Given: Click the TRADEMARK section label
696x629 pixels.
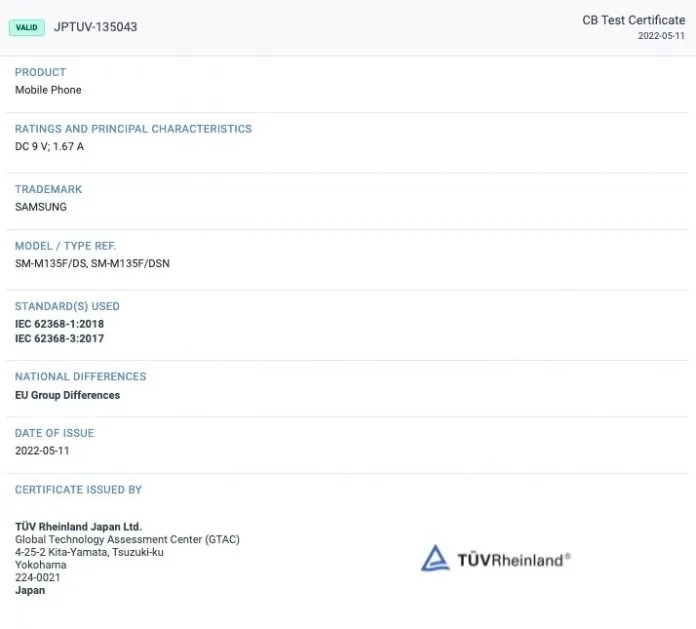Looking at the screenshot, I should 48,189.
